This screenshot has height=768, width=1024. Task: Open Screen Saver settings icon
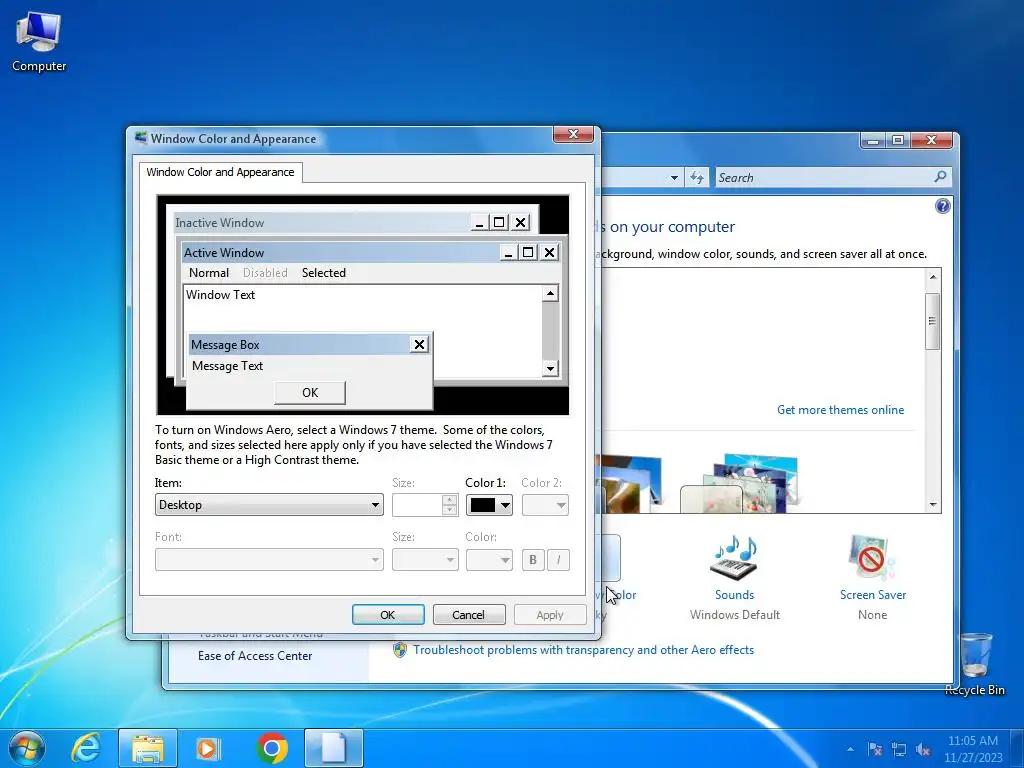coord(872,558)
